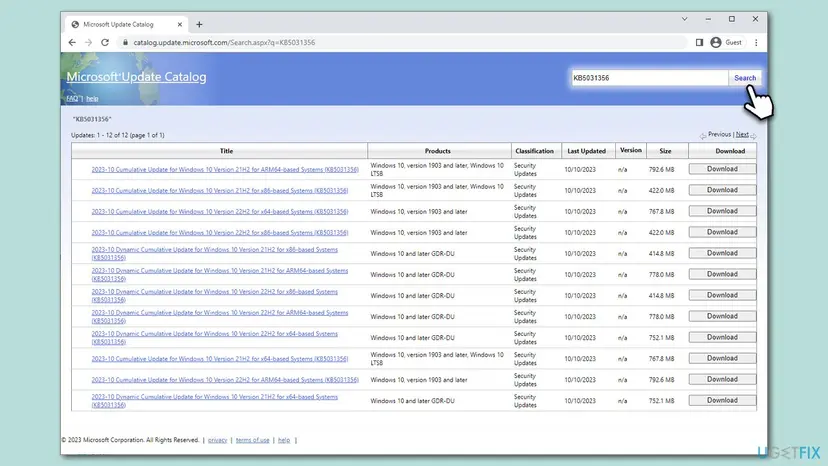
Task: Sort by the Size column header
Action: pyautogui.click(x=665, y=151)
